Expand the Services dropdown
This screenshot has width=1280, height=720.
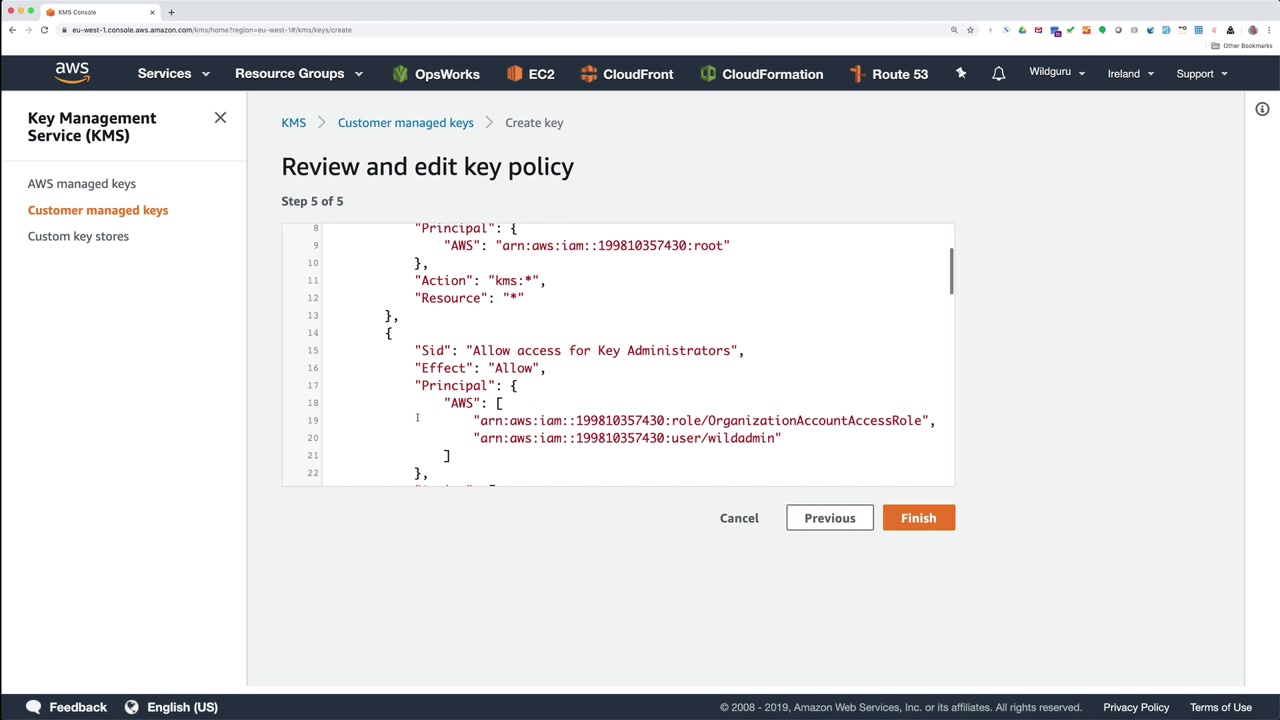click(174, 73)
